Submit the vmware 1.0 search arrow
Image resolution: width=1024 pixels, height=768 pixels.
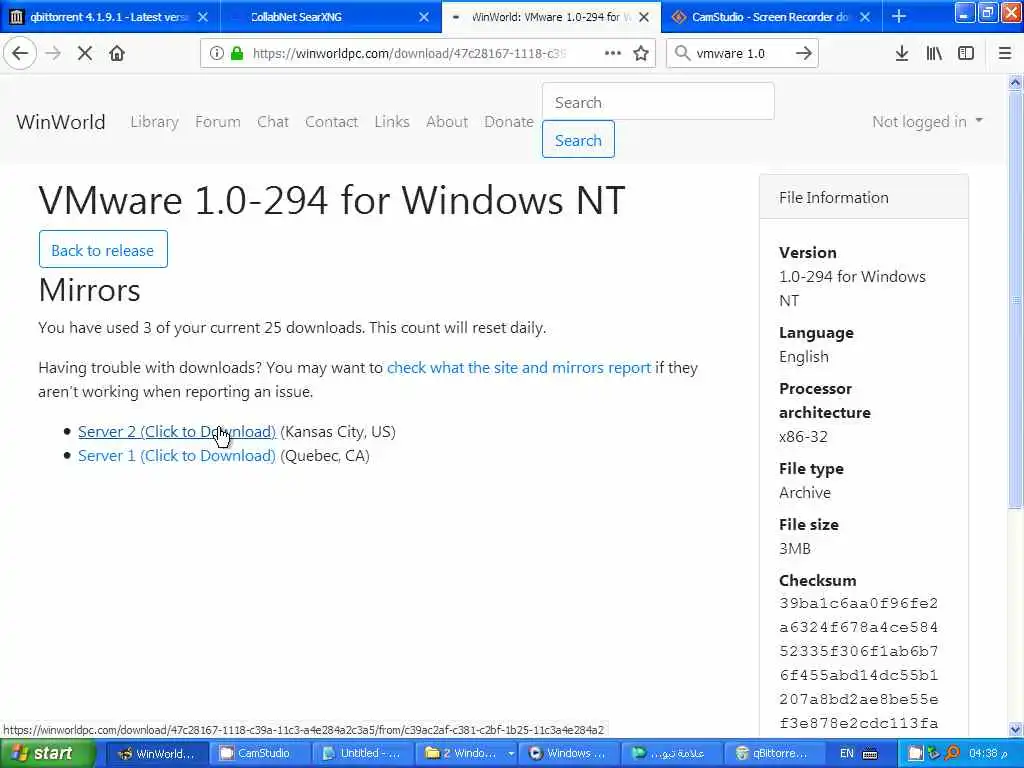(804, 53)
